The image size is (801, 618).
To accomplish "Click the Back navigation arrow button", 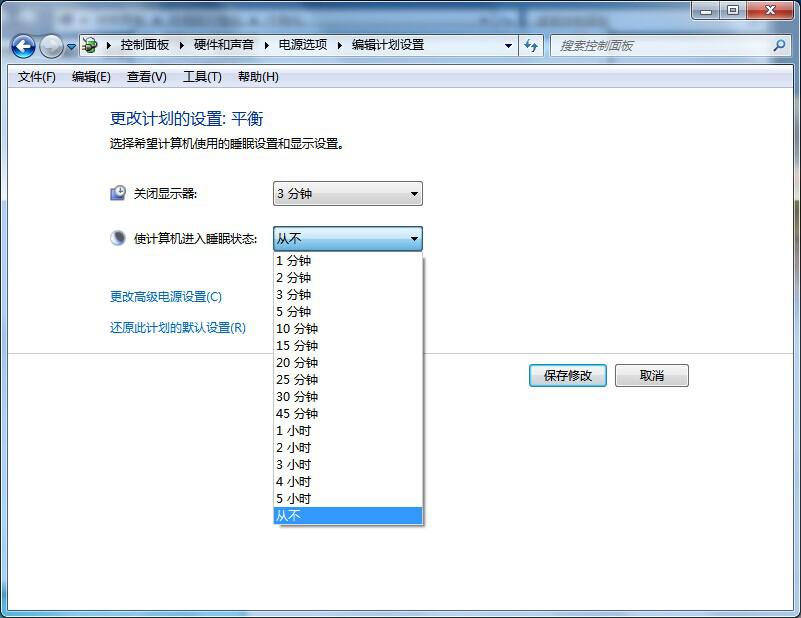I will pyautogui.click(x=23, y=46).
